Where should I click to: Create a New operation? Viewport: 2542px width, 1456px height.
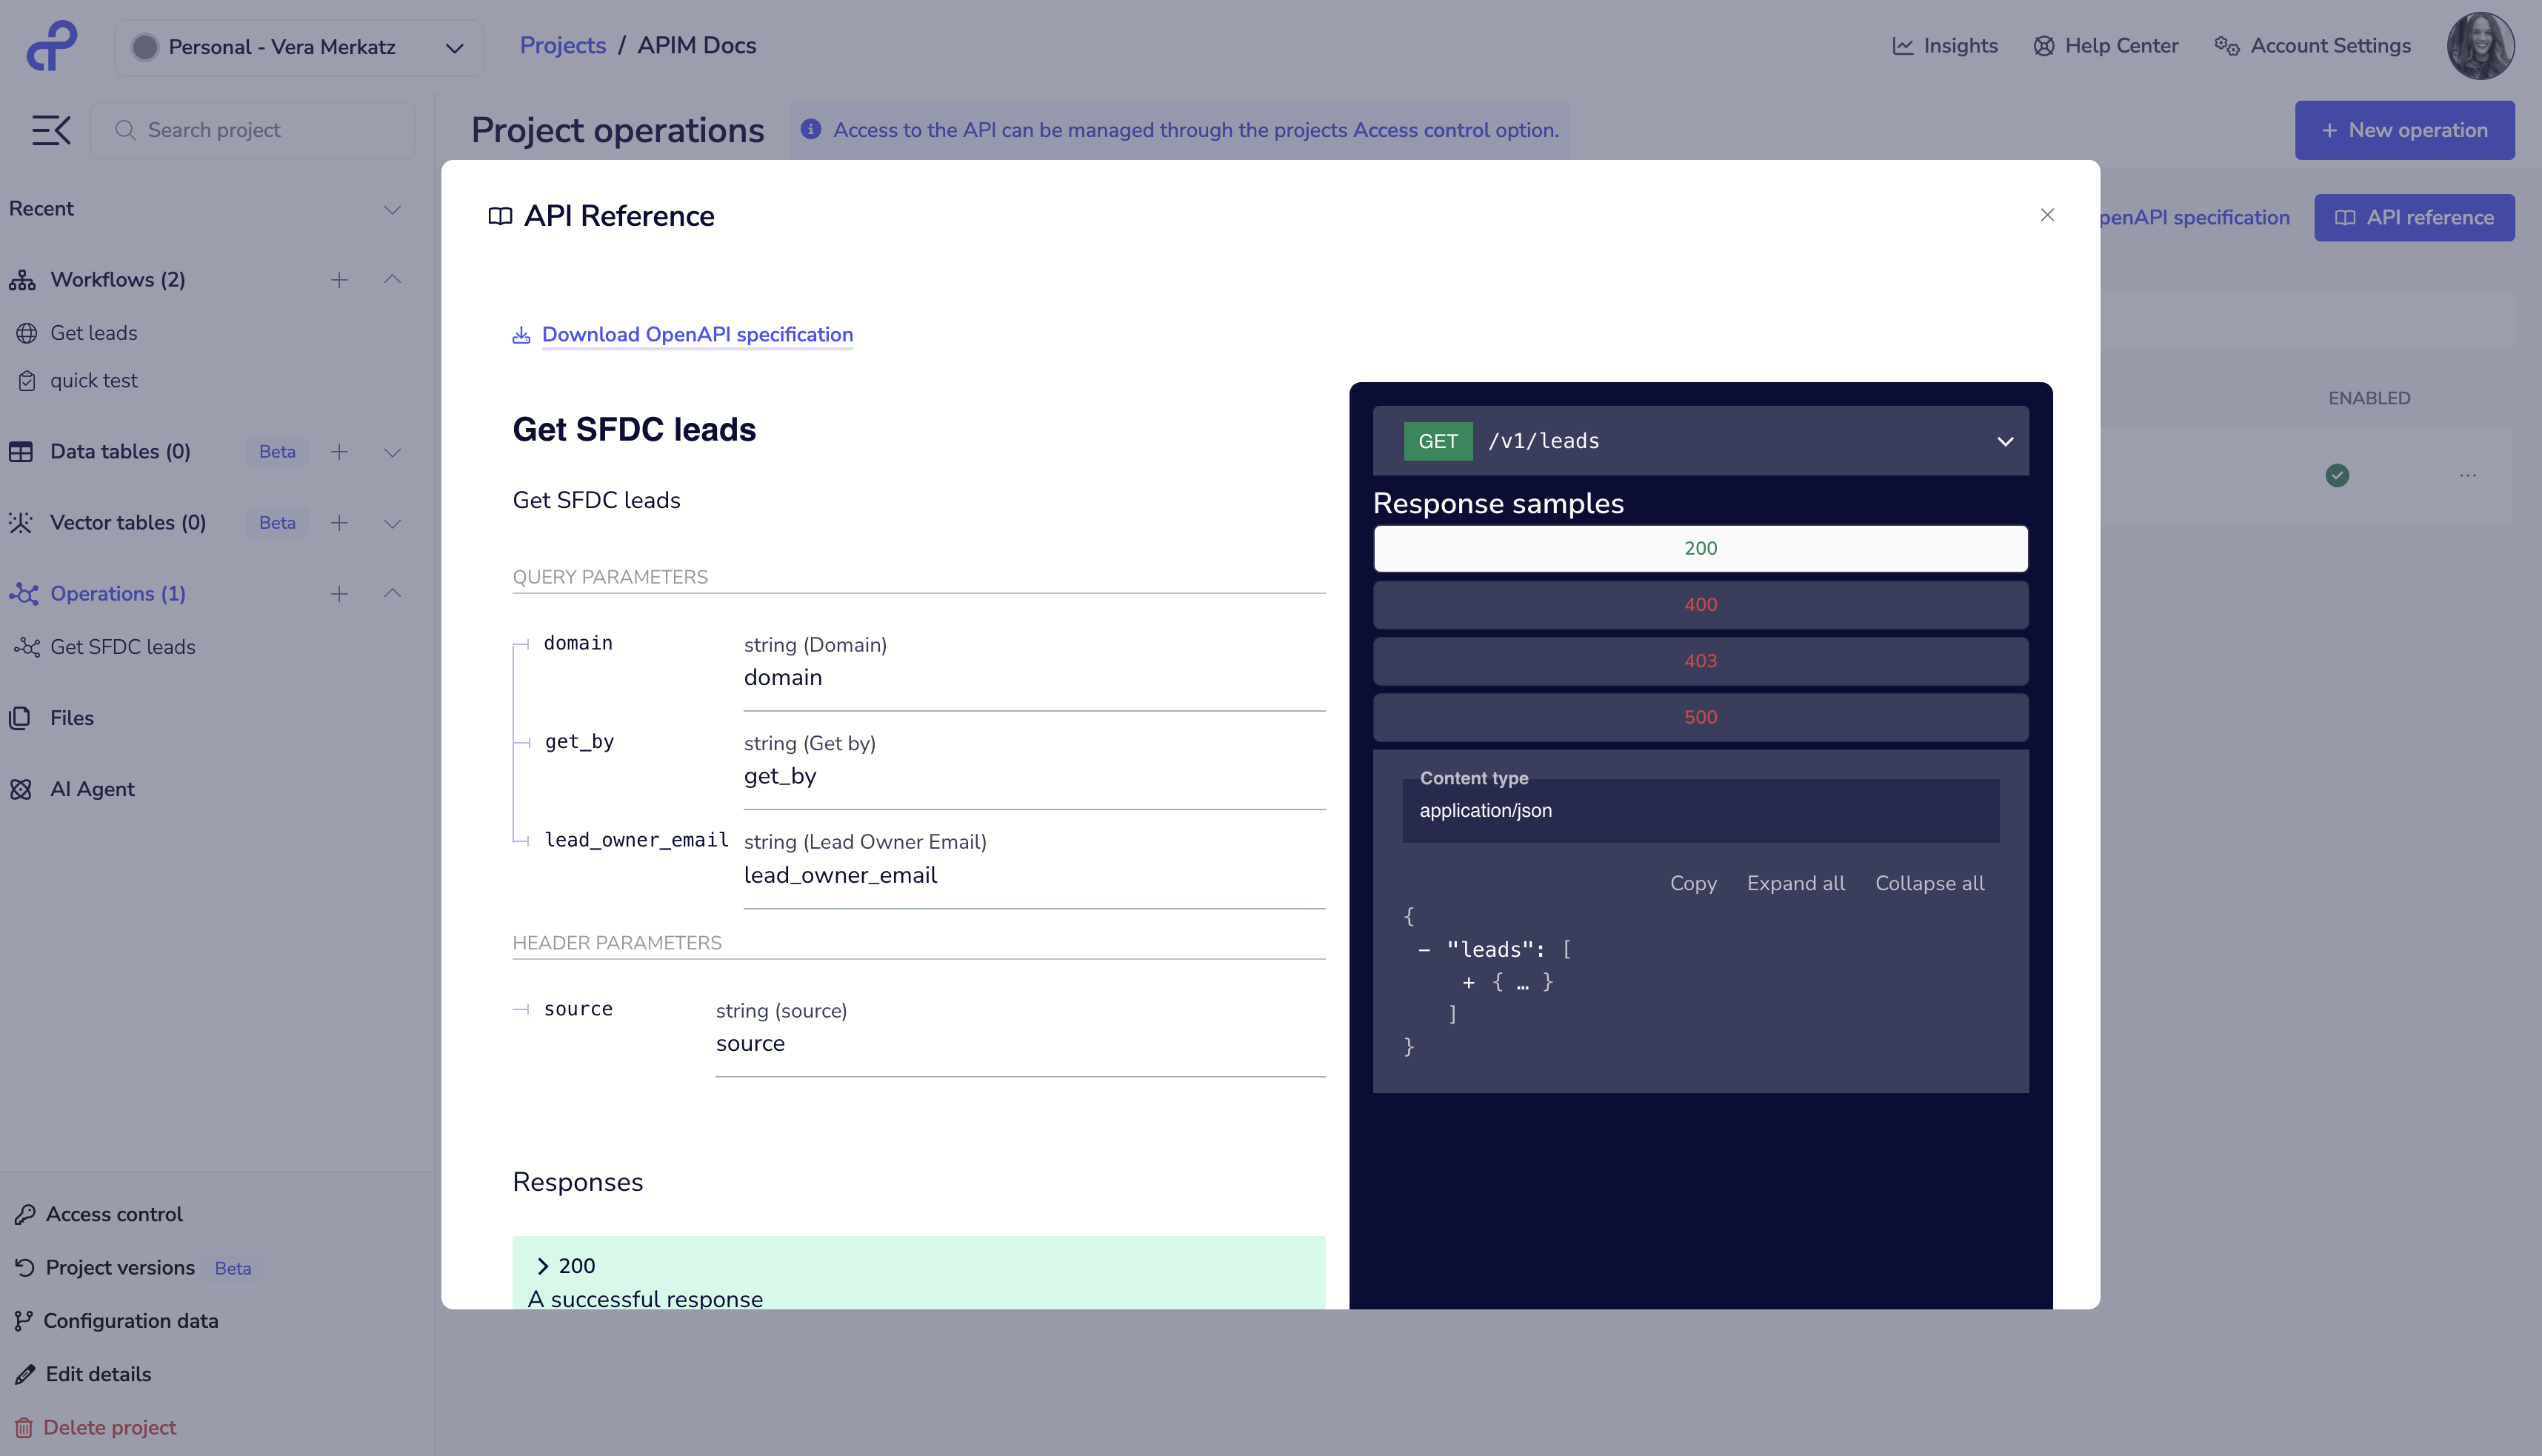[2405, 130]
